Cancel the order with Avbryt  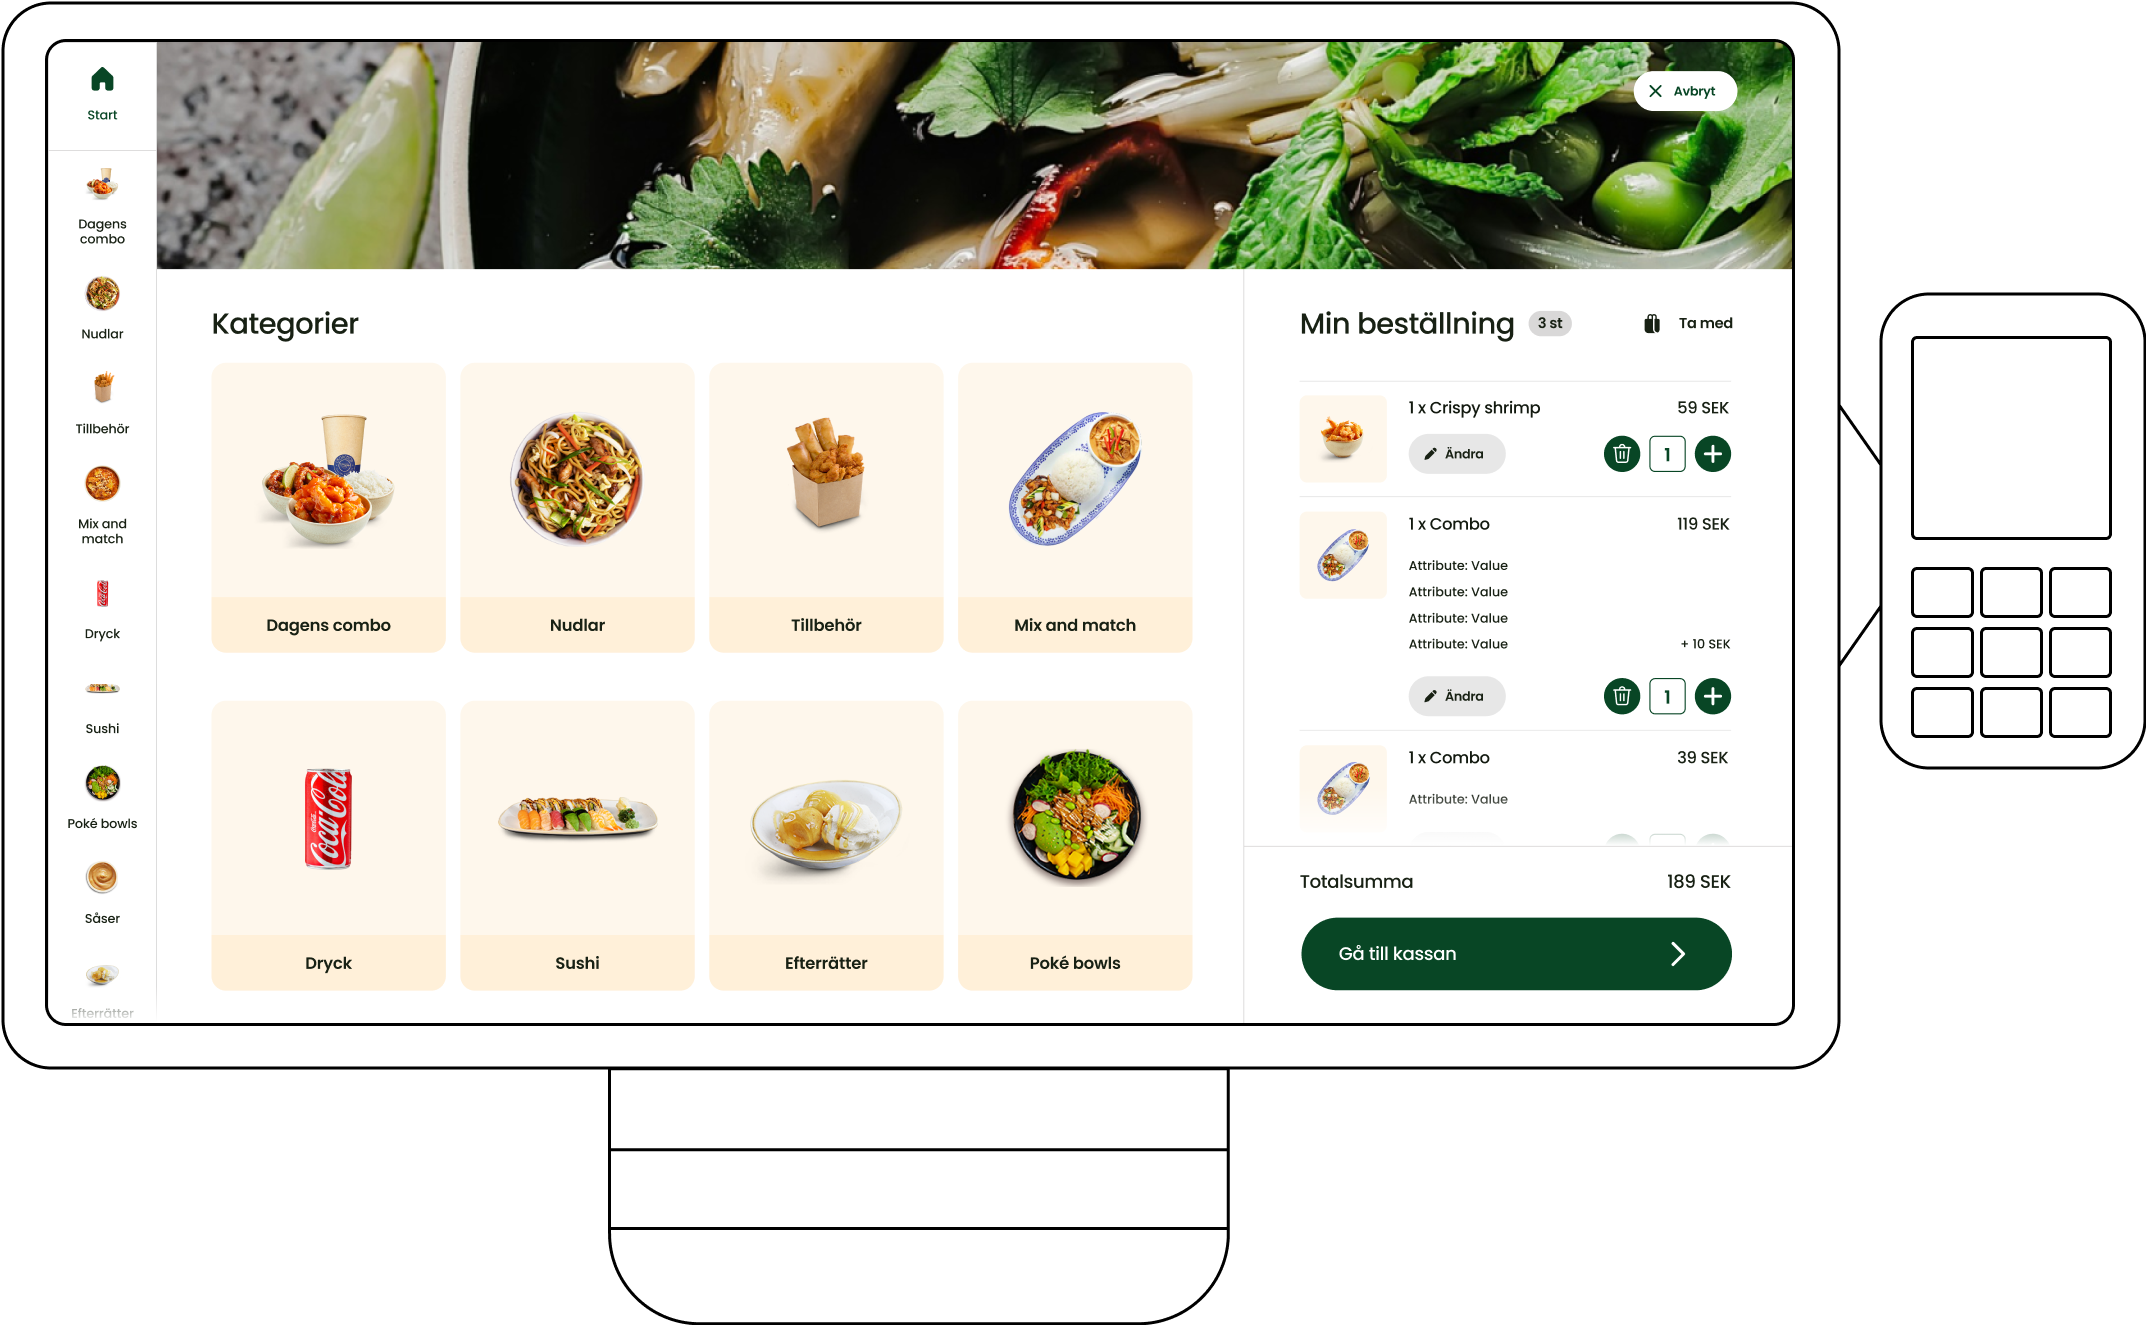[1684, 91]
